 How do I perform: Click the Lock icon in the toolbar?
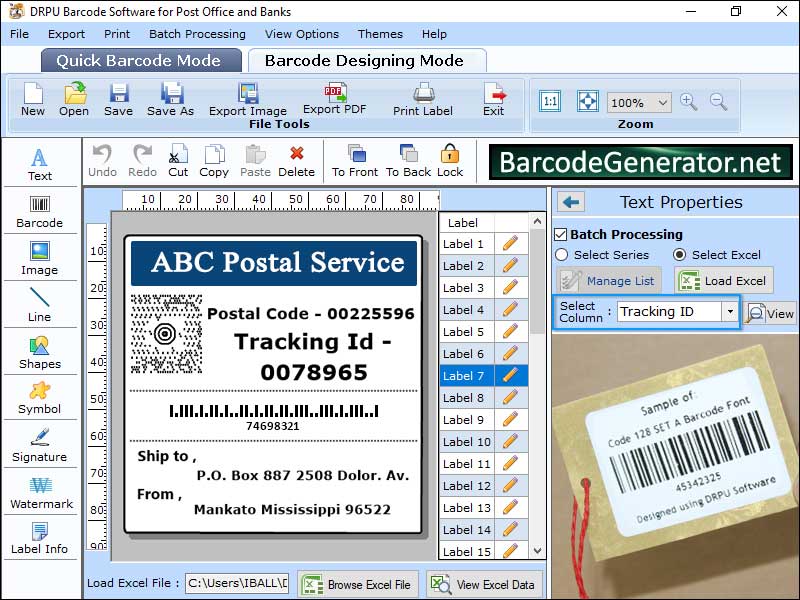(x=449, y=158)
